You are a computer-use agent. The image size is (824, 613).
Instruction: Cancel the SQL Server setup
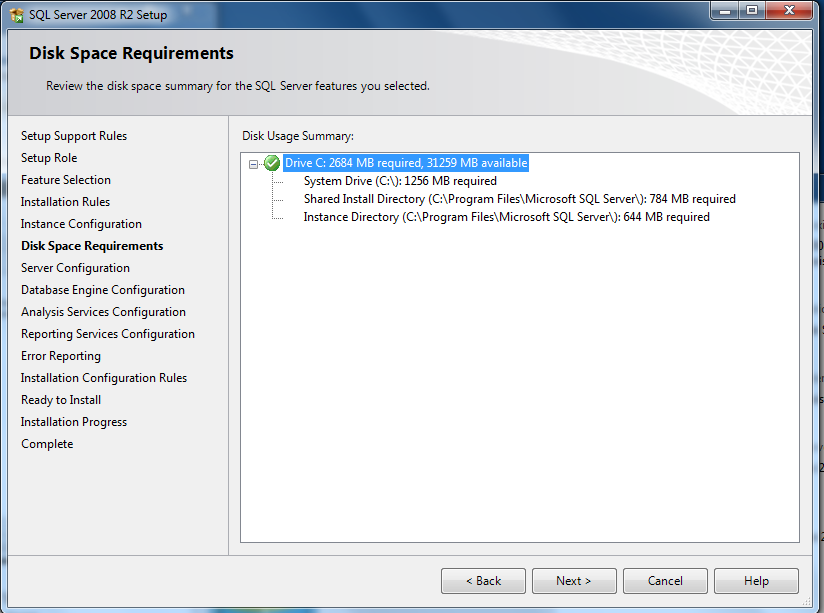[x=665, y=581]
